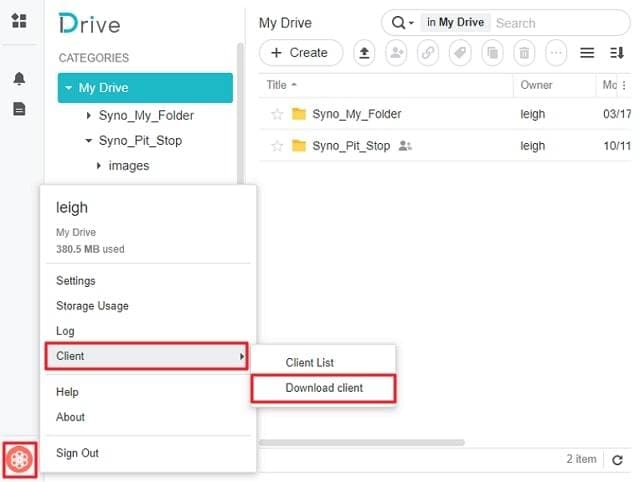The height and width of the screenshot is (482, 640).
Task: Open Log in the user menu
Action: (x=65, y=331)
